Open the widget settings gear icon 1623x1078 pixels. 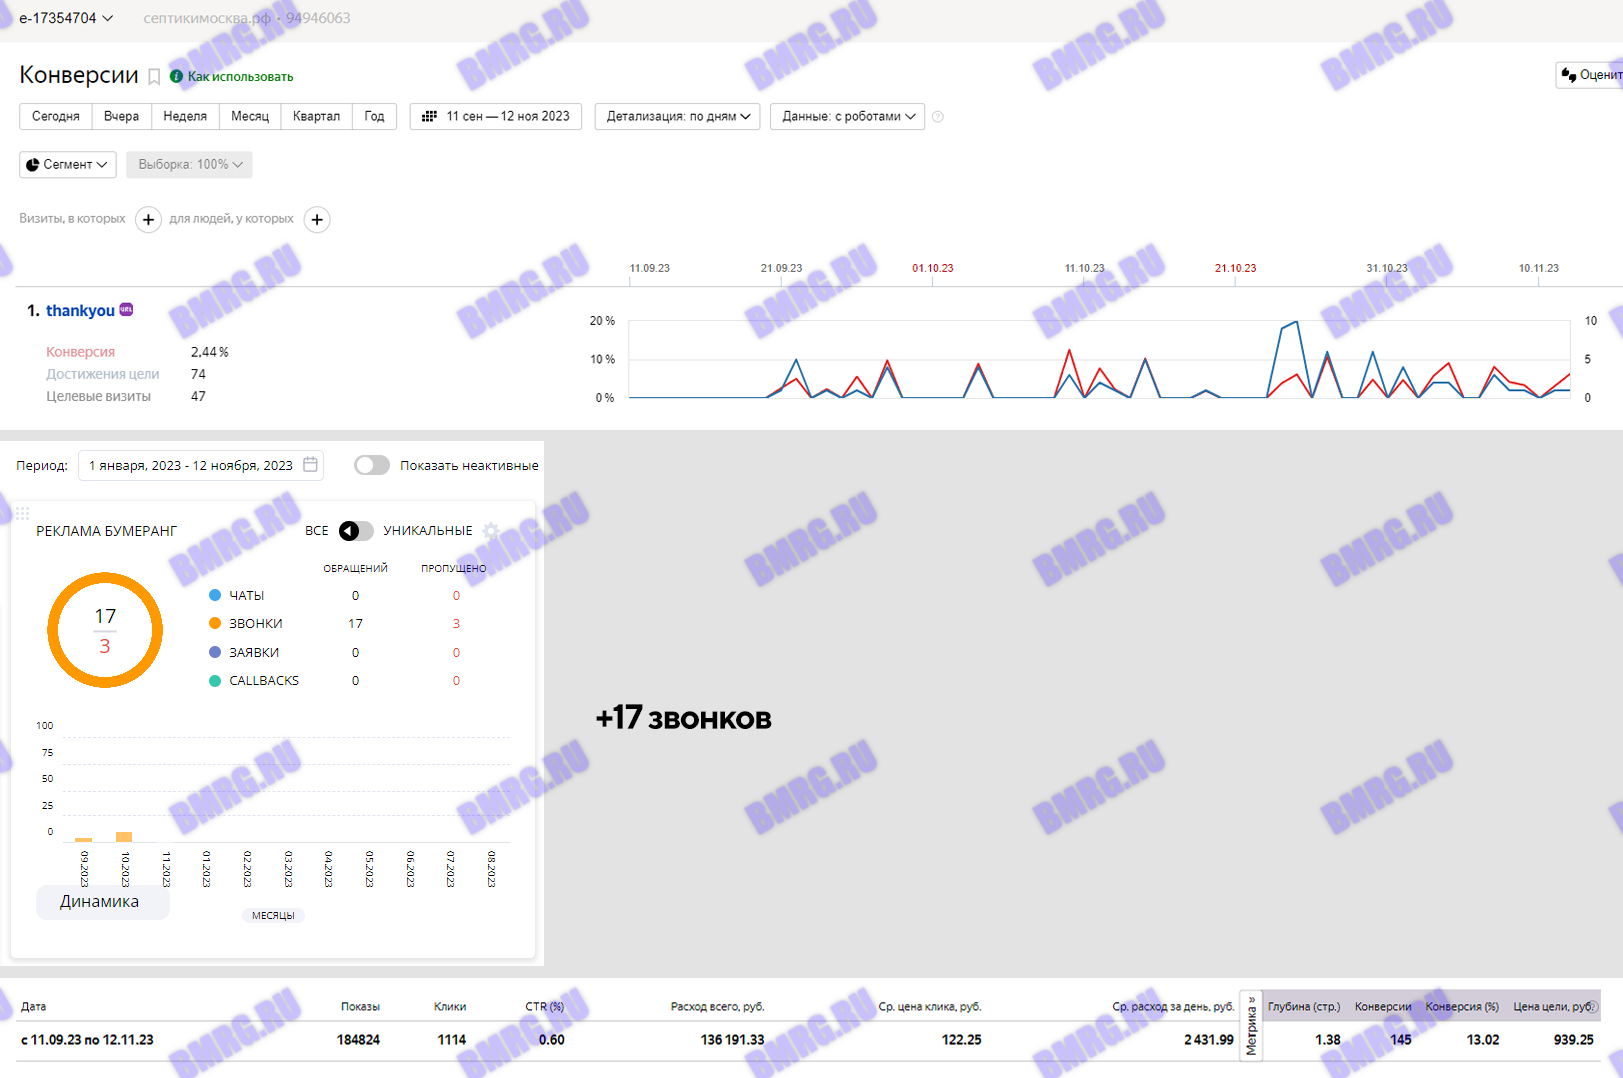tap(491, 531)
